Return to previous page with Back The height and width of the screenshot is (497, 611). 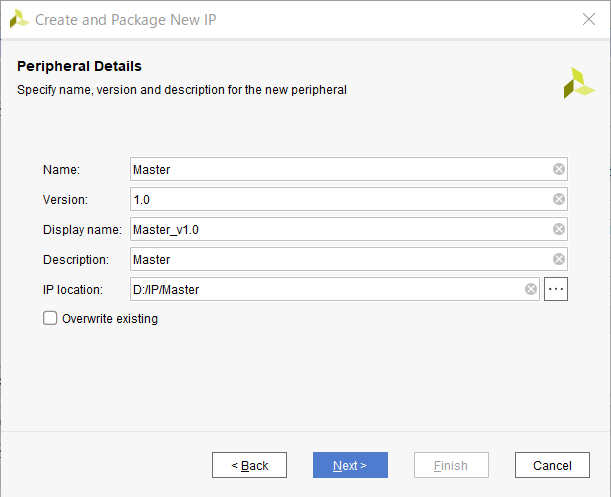[249, 465]
